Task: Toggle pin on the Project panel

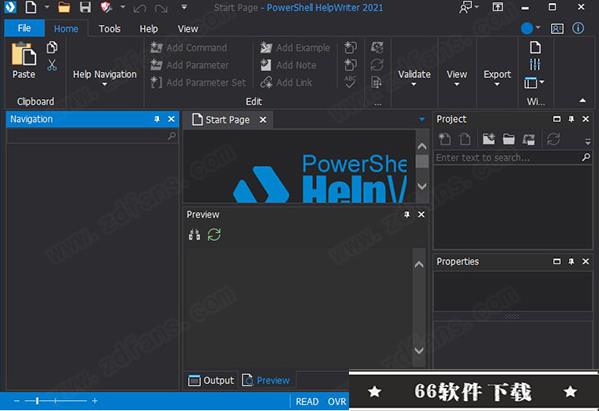Action: tap(571, 119)
